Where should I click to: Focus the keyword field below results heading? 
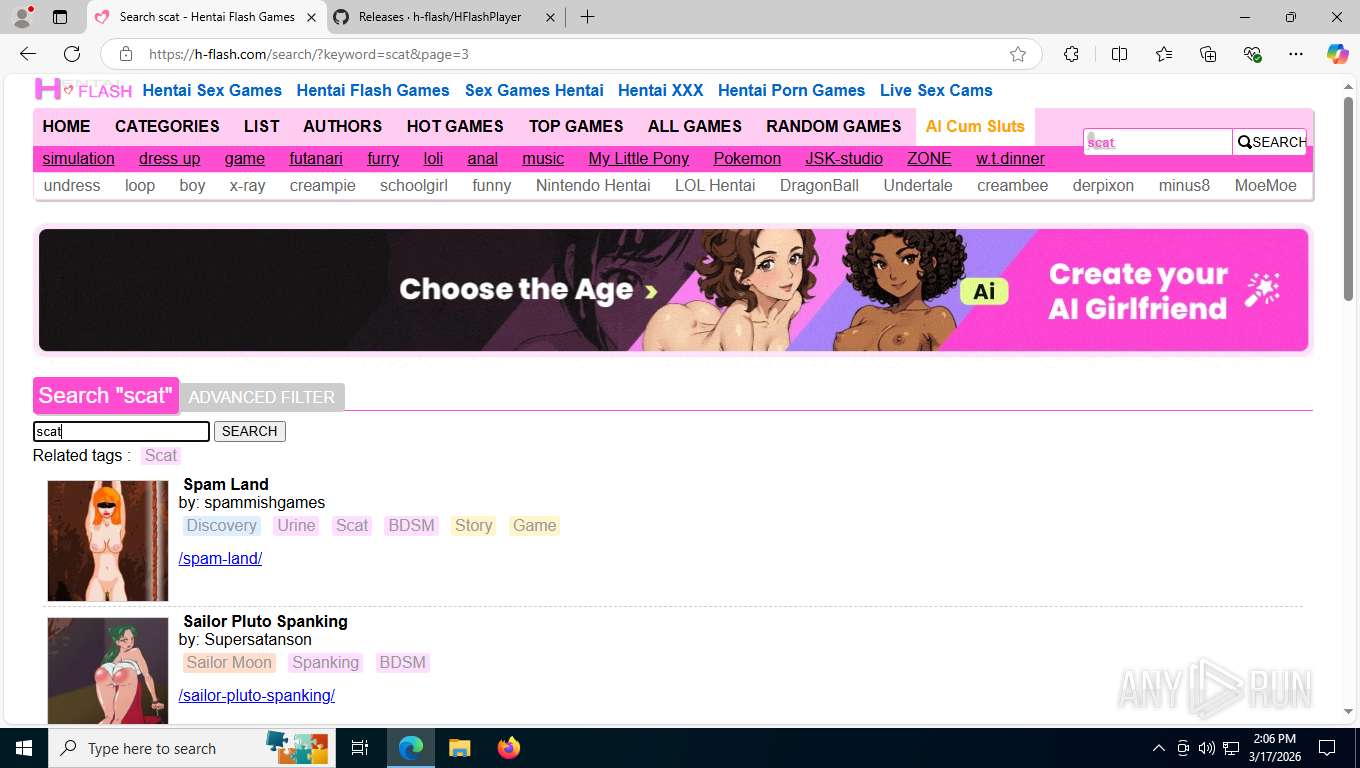(x=121, y=431)
